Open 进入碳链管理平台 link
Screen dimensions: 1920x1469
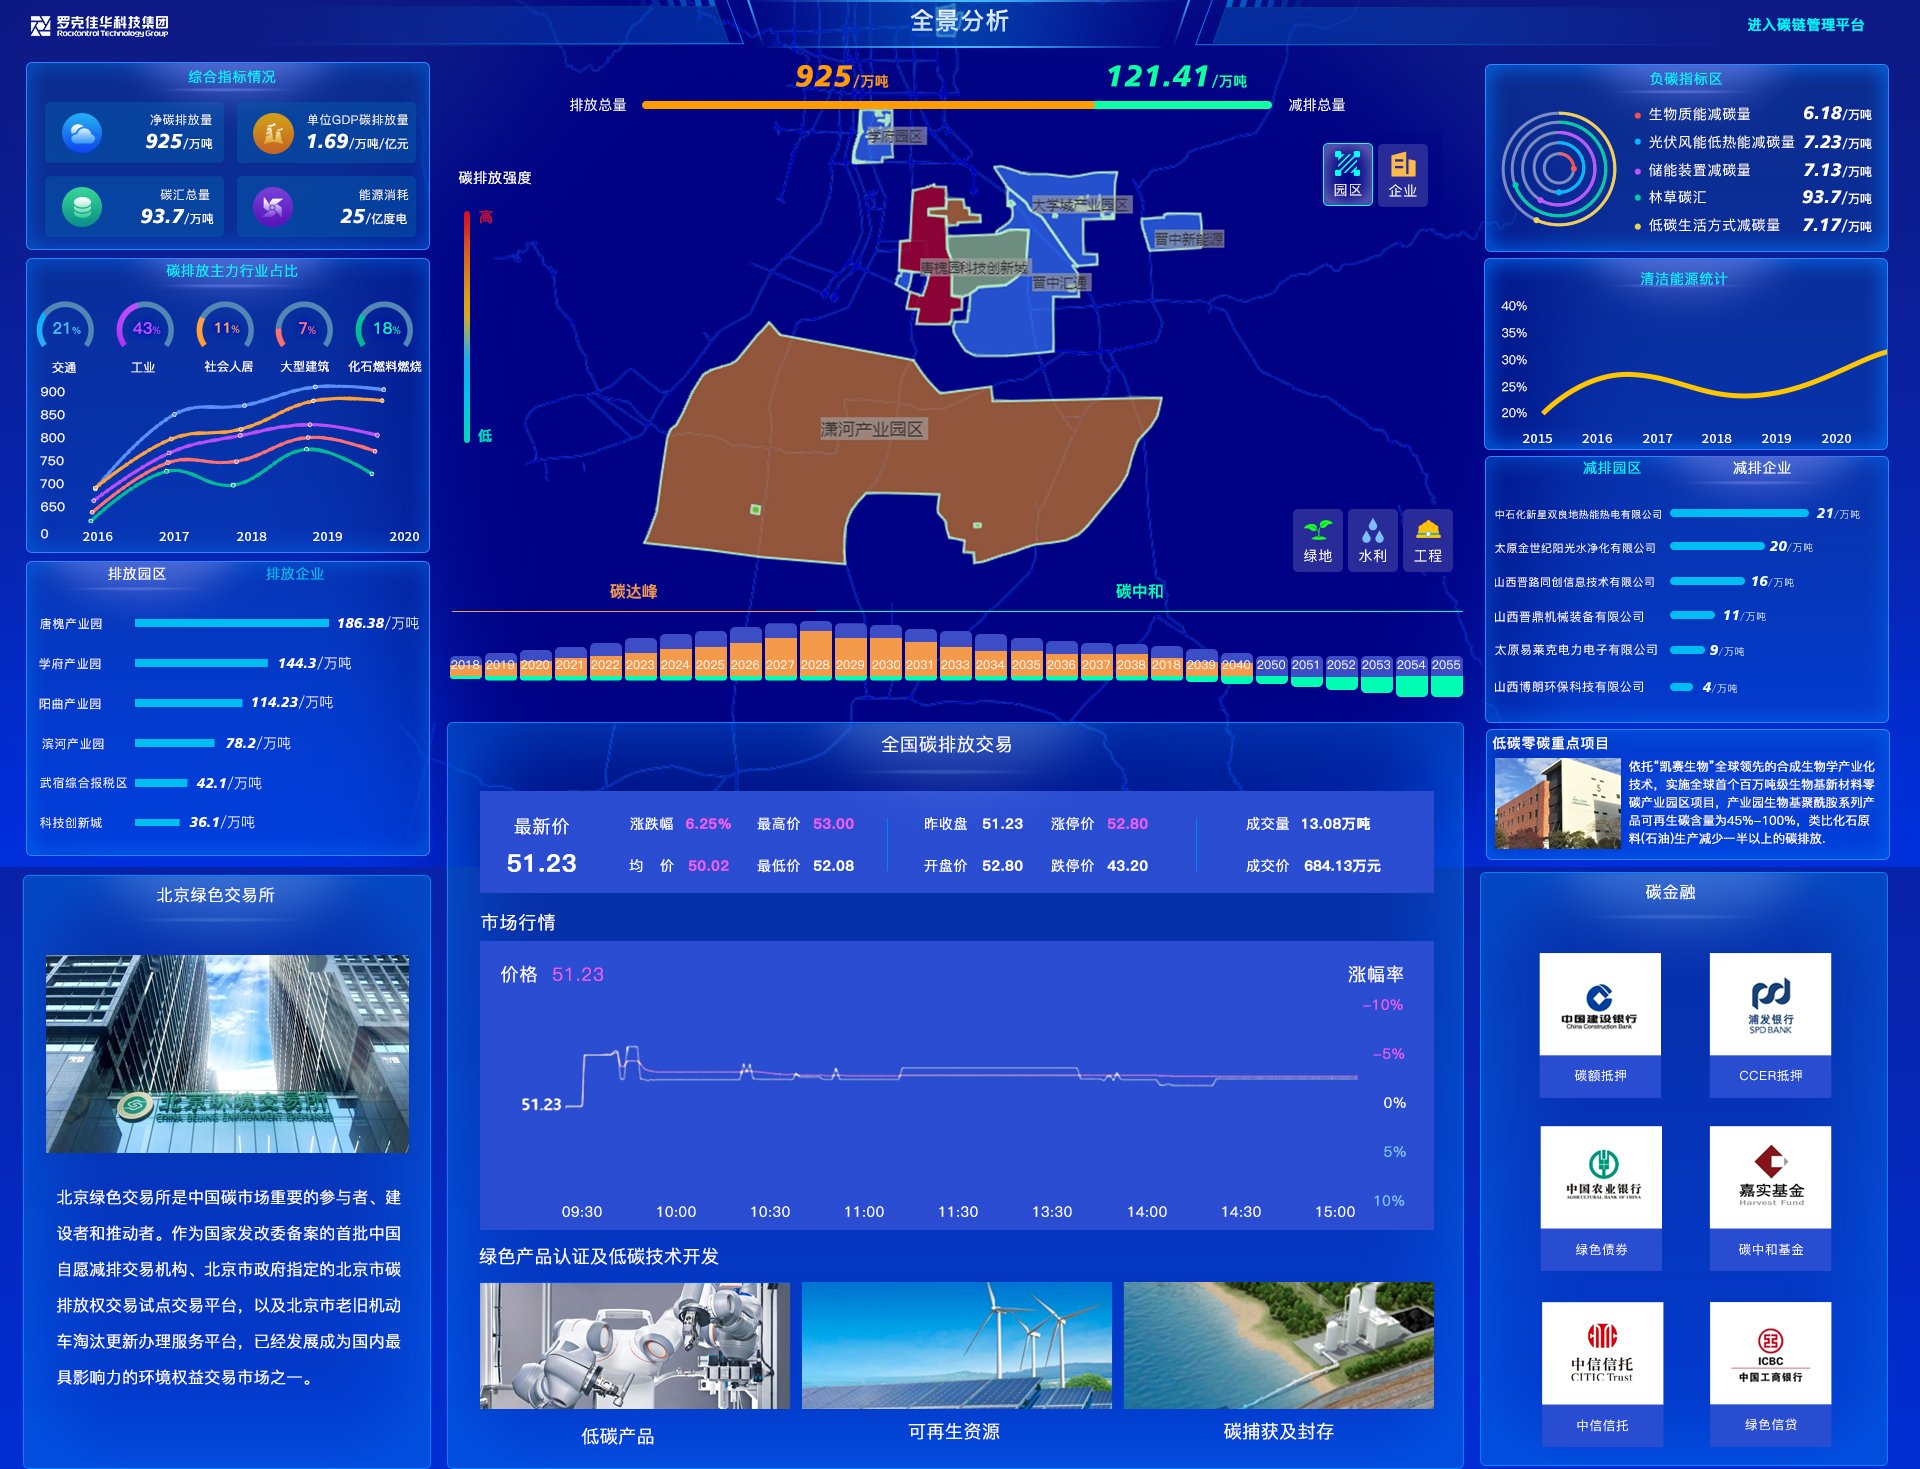(x=1805, y=25)
